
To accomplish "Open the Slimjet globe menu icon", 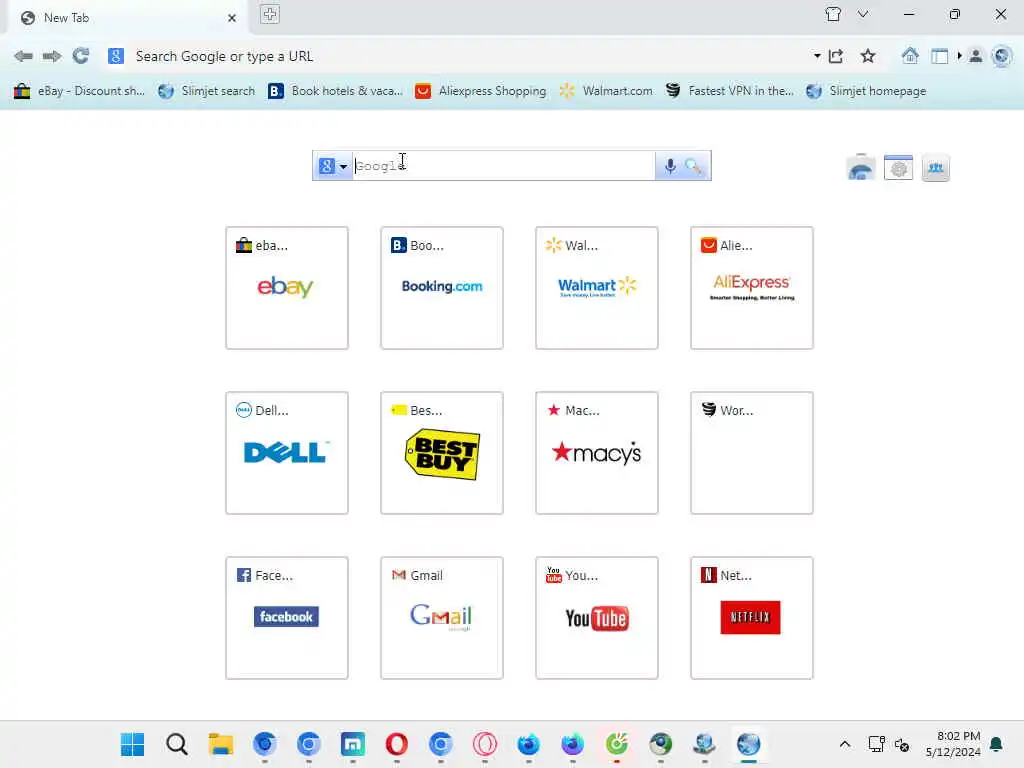I will click(1002, 56).
